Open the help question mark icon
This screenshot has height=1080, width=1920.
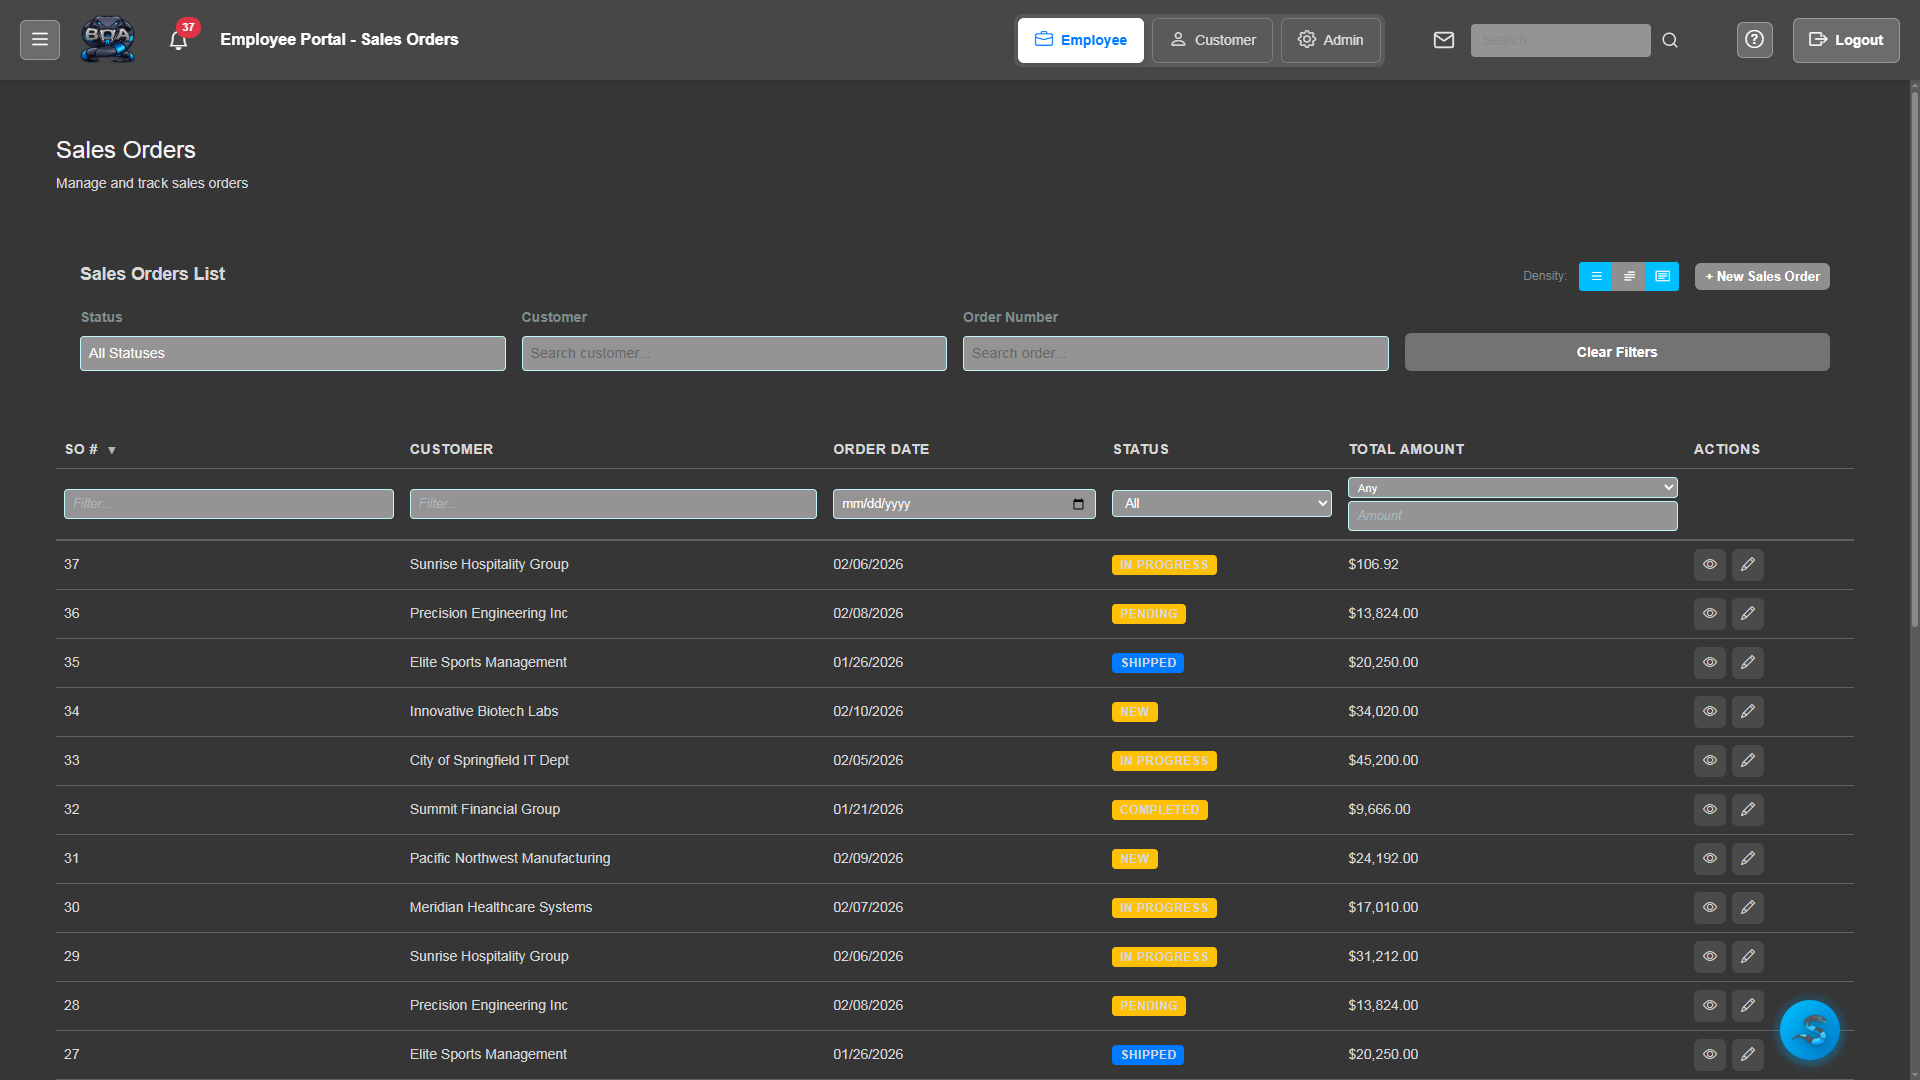(1755, 40)
